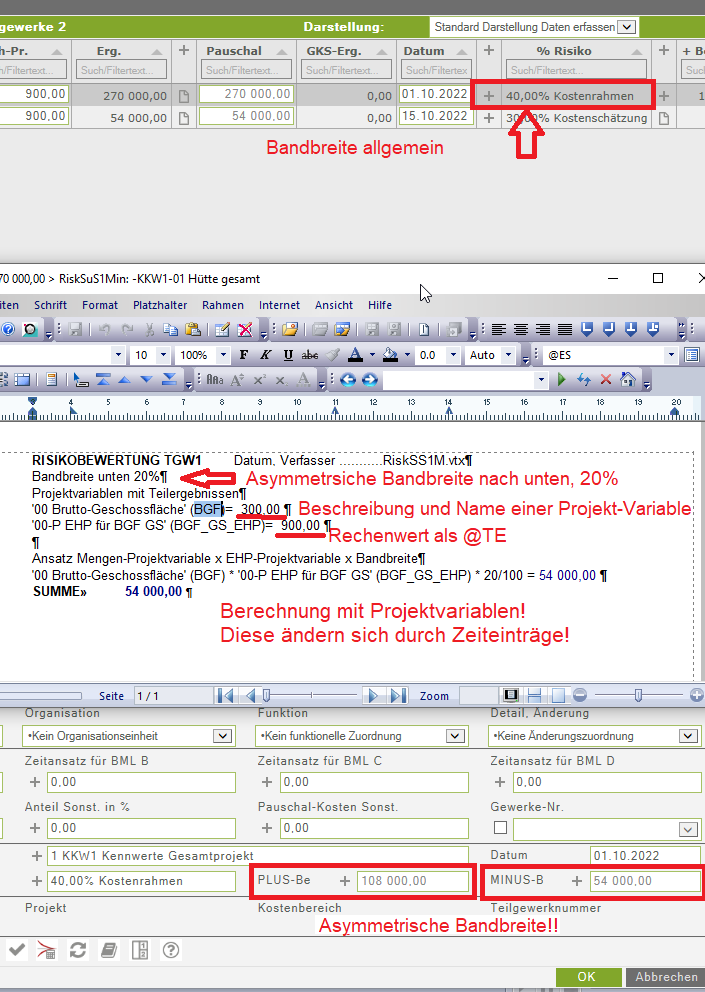Confirm with the OK button
705x992 pixels.
coord(586,977)
